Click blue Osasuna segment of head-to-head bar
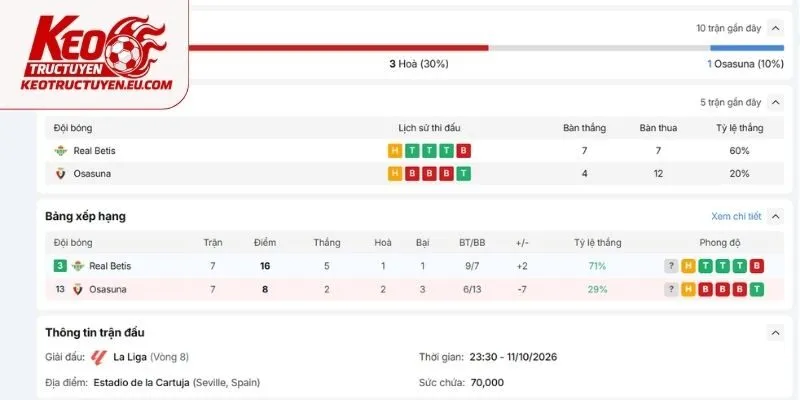800x400 pixels. 747,48
